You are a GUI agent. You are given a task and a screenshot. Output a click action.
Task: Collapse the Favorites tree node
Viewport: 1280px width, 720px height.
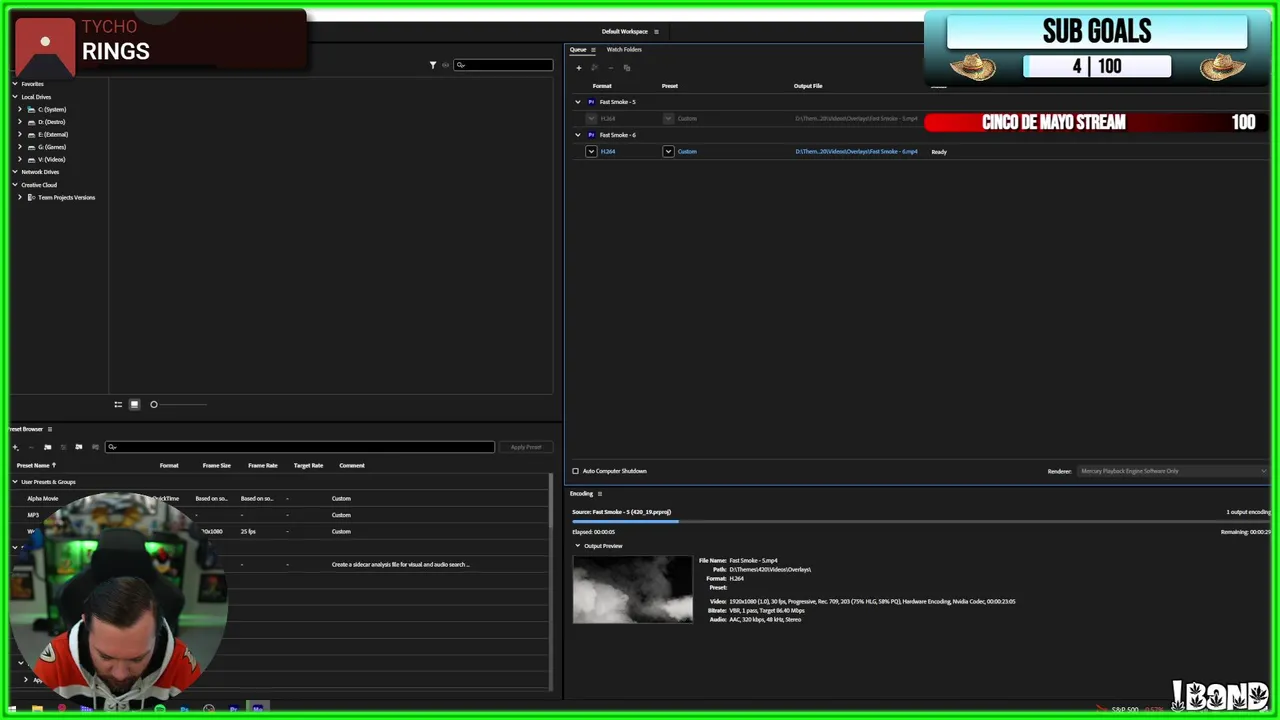pos(15,84)
